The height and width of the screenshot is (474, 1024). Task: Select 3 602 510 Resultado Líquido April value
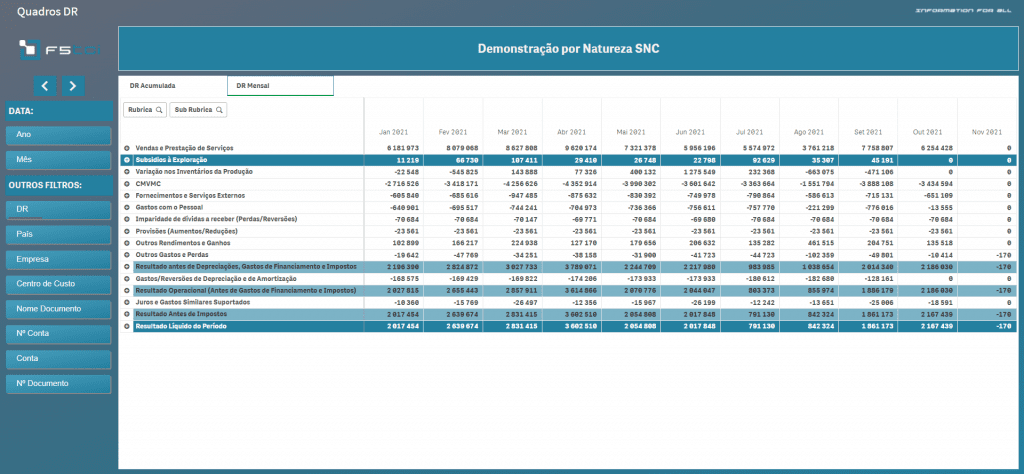click(580, 326)
